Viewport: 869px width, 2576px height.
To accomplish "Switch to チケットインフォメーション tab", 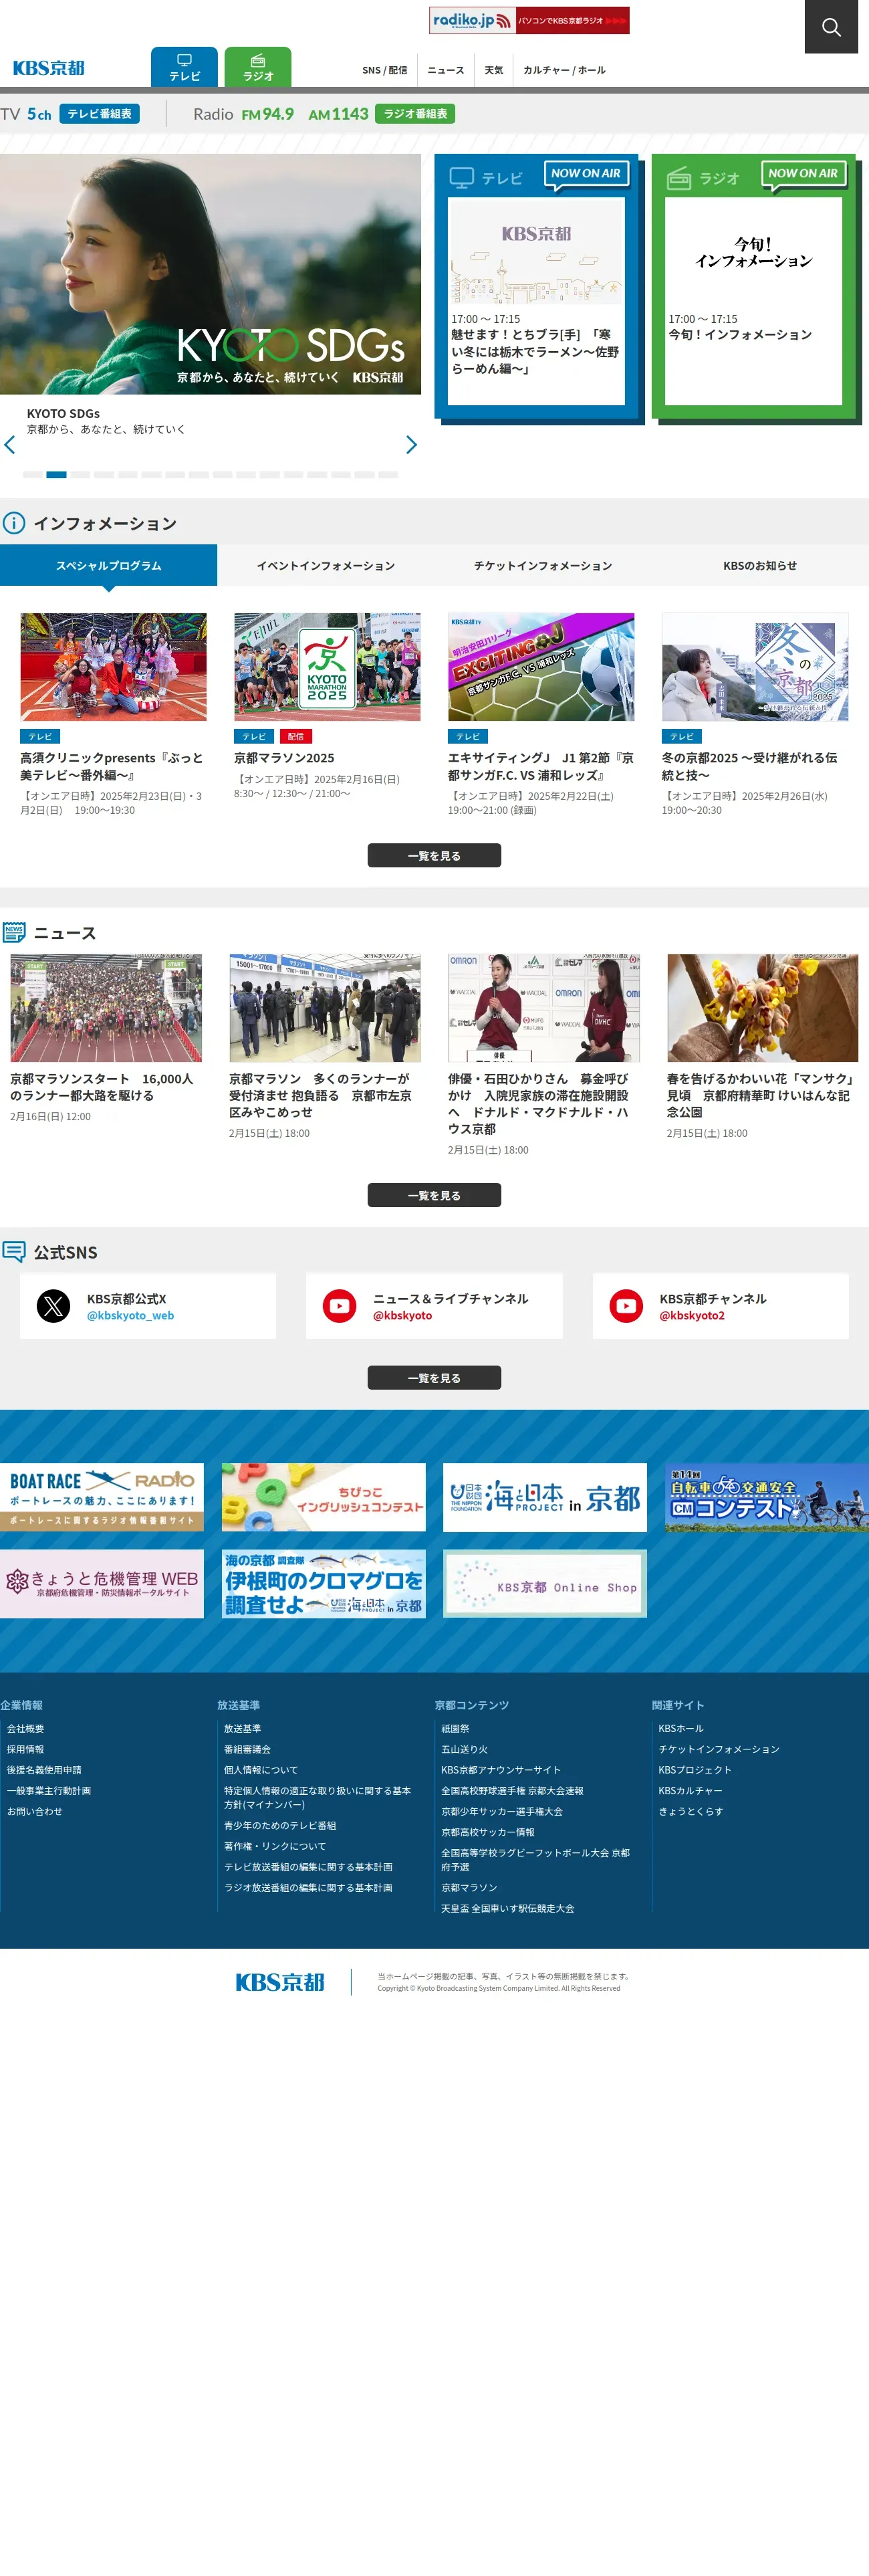I will 543,565.
